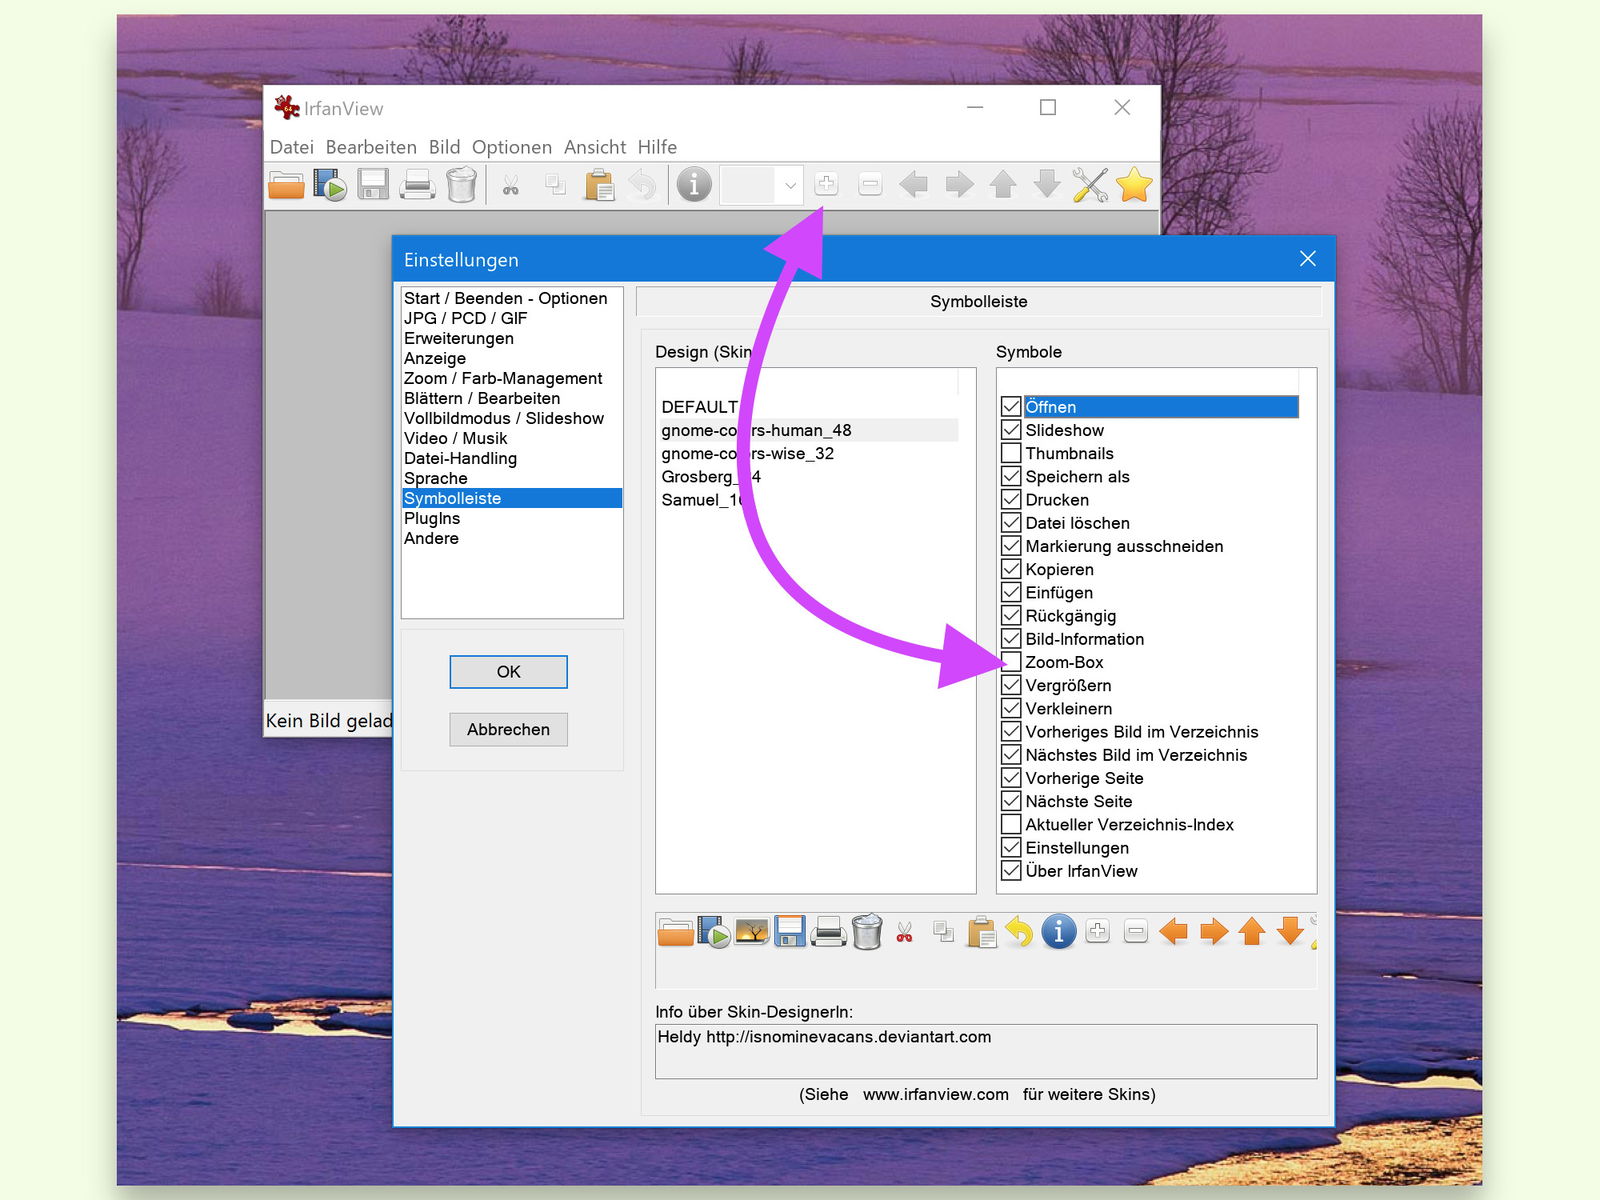Click yellow undo arrow in skin preview strip
The width and height of the screenshot is (1600, 1200).
[x=1020, y=932]
